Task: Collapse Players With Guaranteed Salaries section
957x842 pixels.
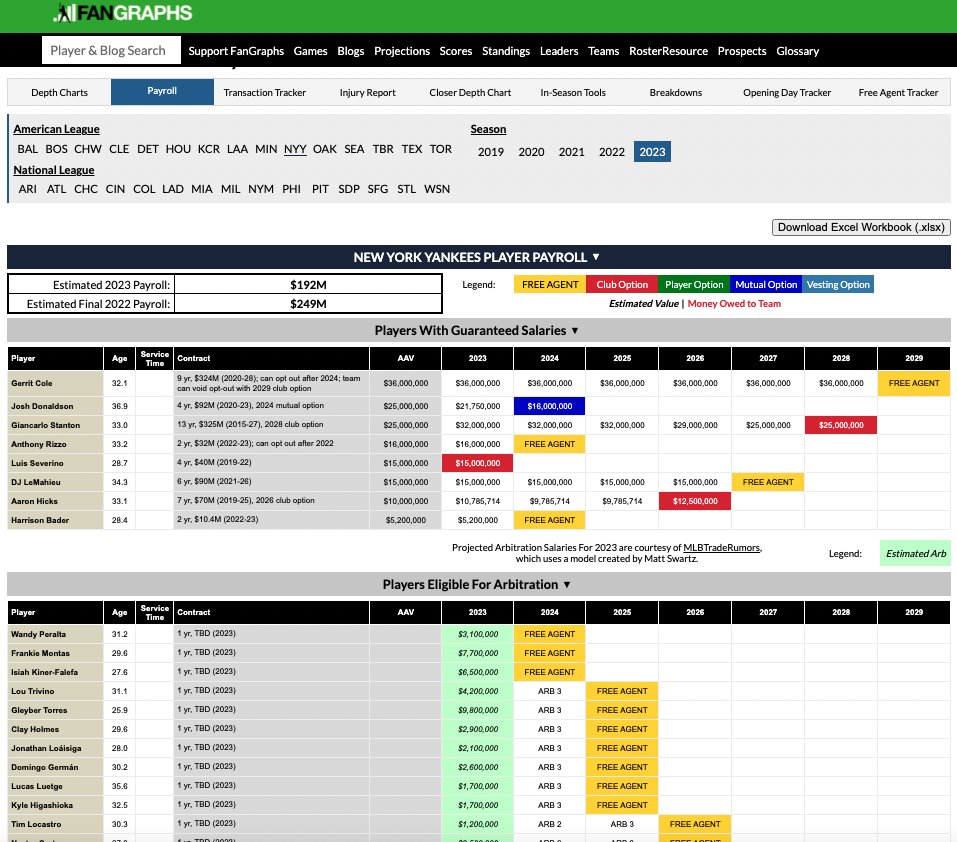Action: [x=477, y=331]
